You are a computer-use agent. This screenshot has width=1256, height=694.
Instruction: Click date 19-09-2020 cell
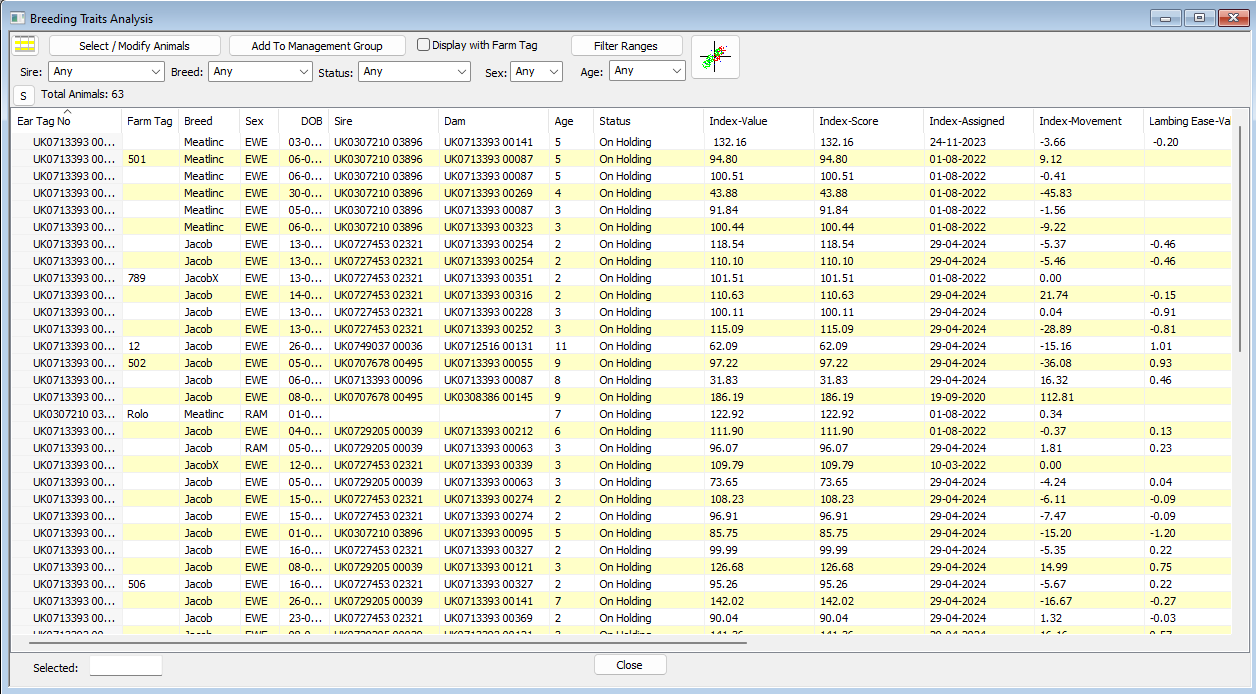pyautogui.click(x=978, y=397)
